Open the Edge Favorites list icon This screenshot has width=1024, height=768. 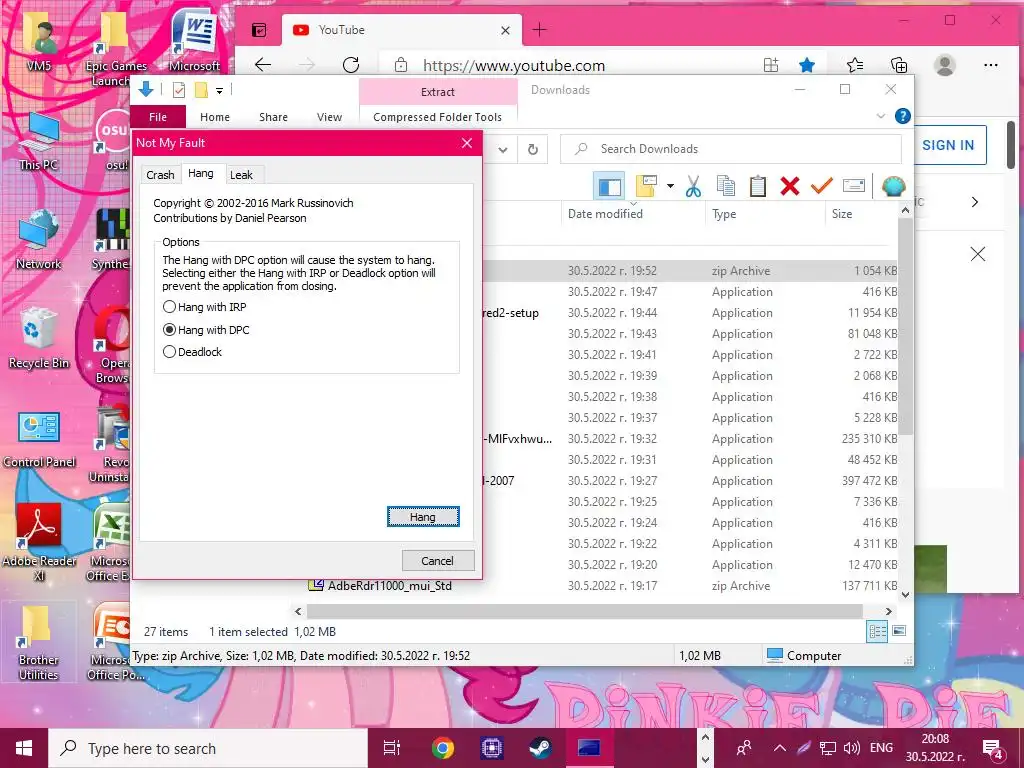(x=855, y=65)
